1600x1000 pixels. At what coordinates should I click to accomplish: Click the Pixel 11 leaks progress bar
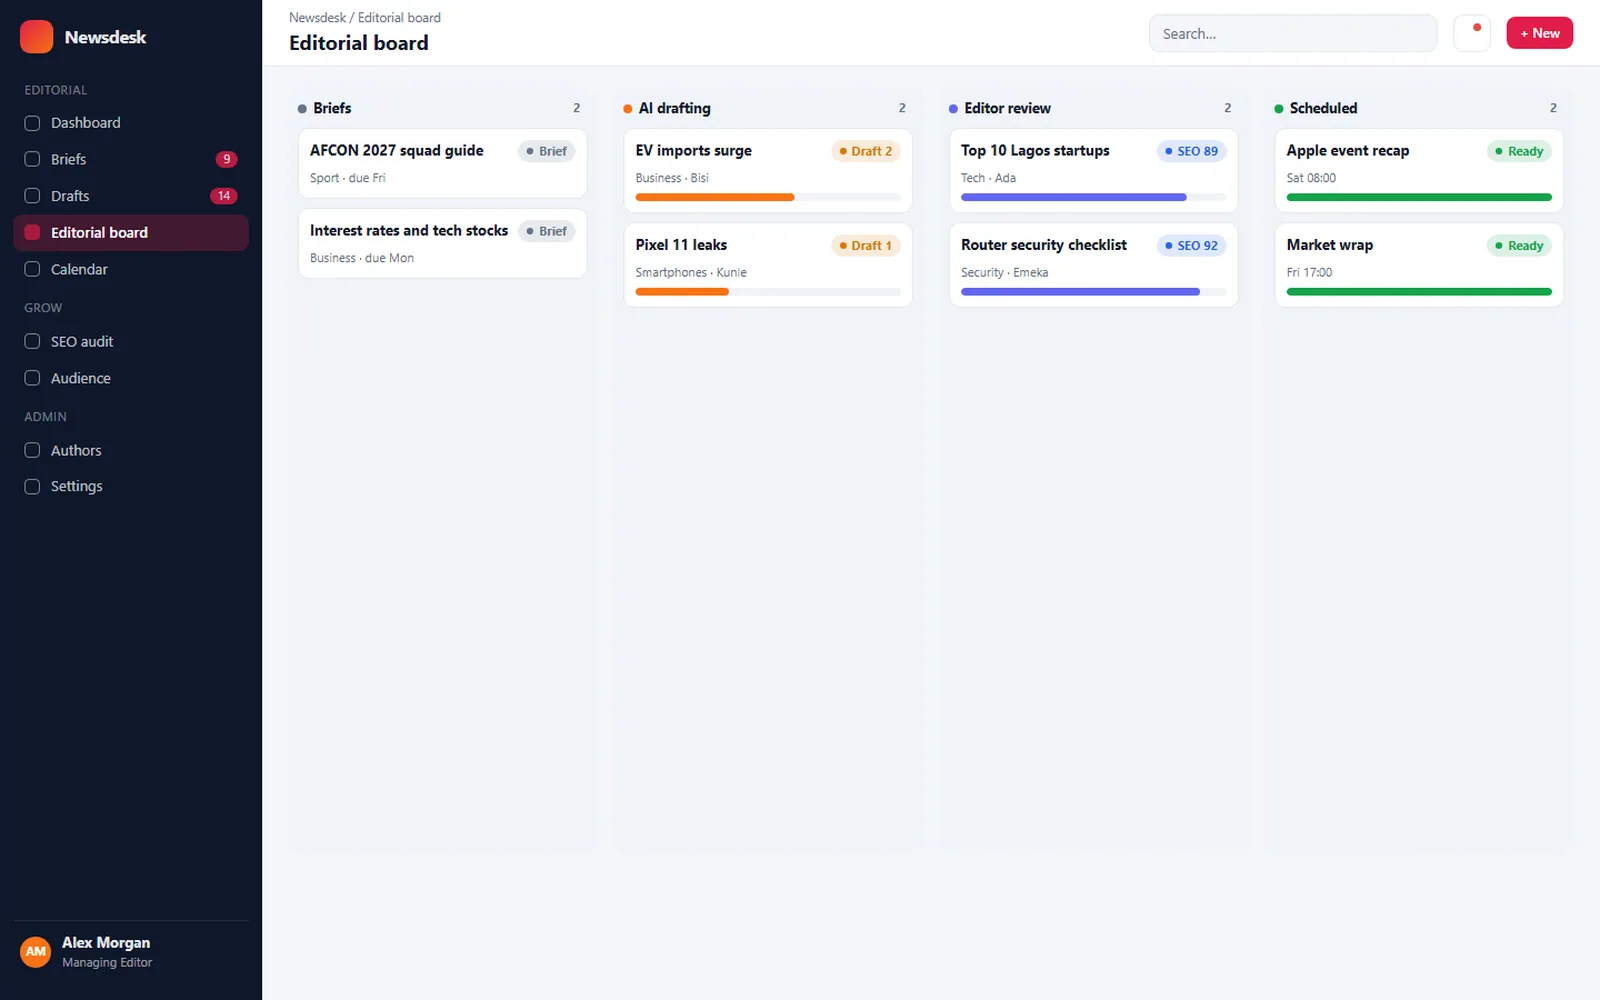point(768,292)
